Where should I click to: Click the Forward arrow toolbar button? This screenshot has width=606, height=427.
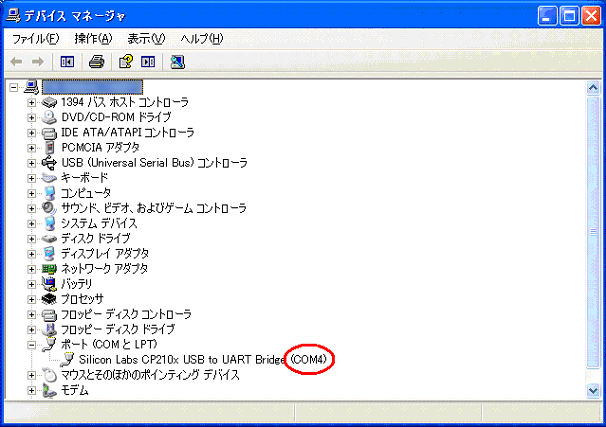pyautogui.click(x=37, y=61)
